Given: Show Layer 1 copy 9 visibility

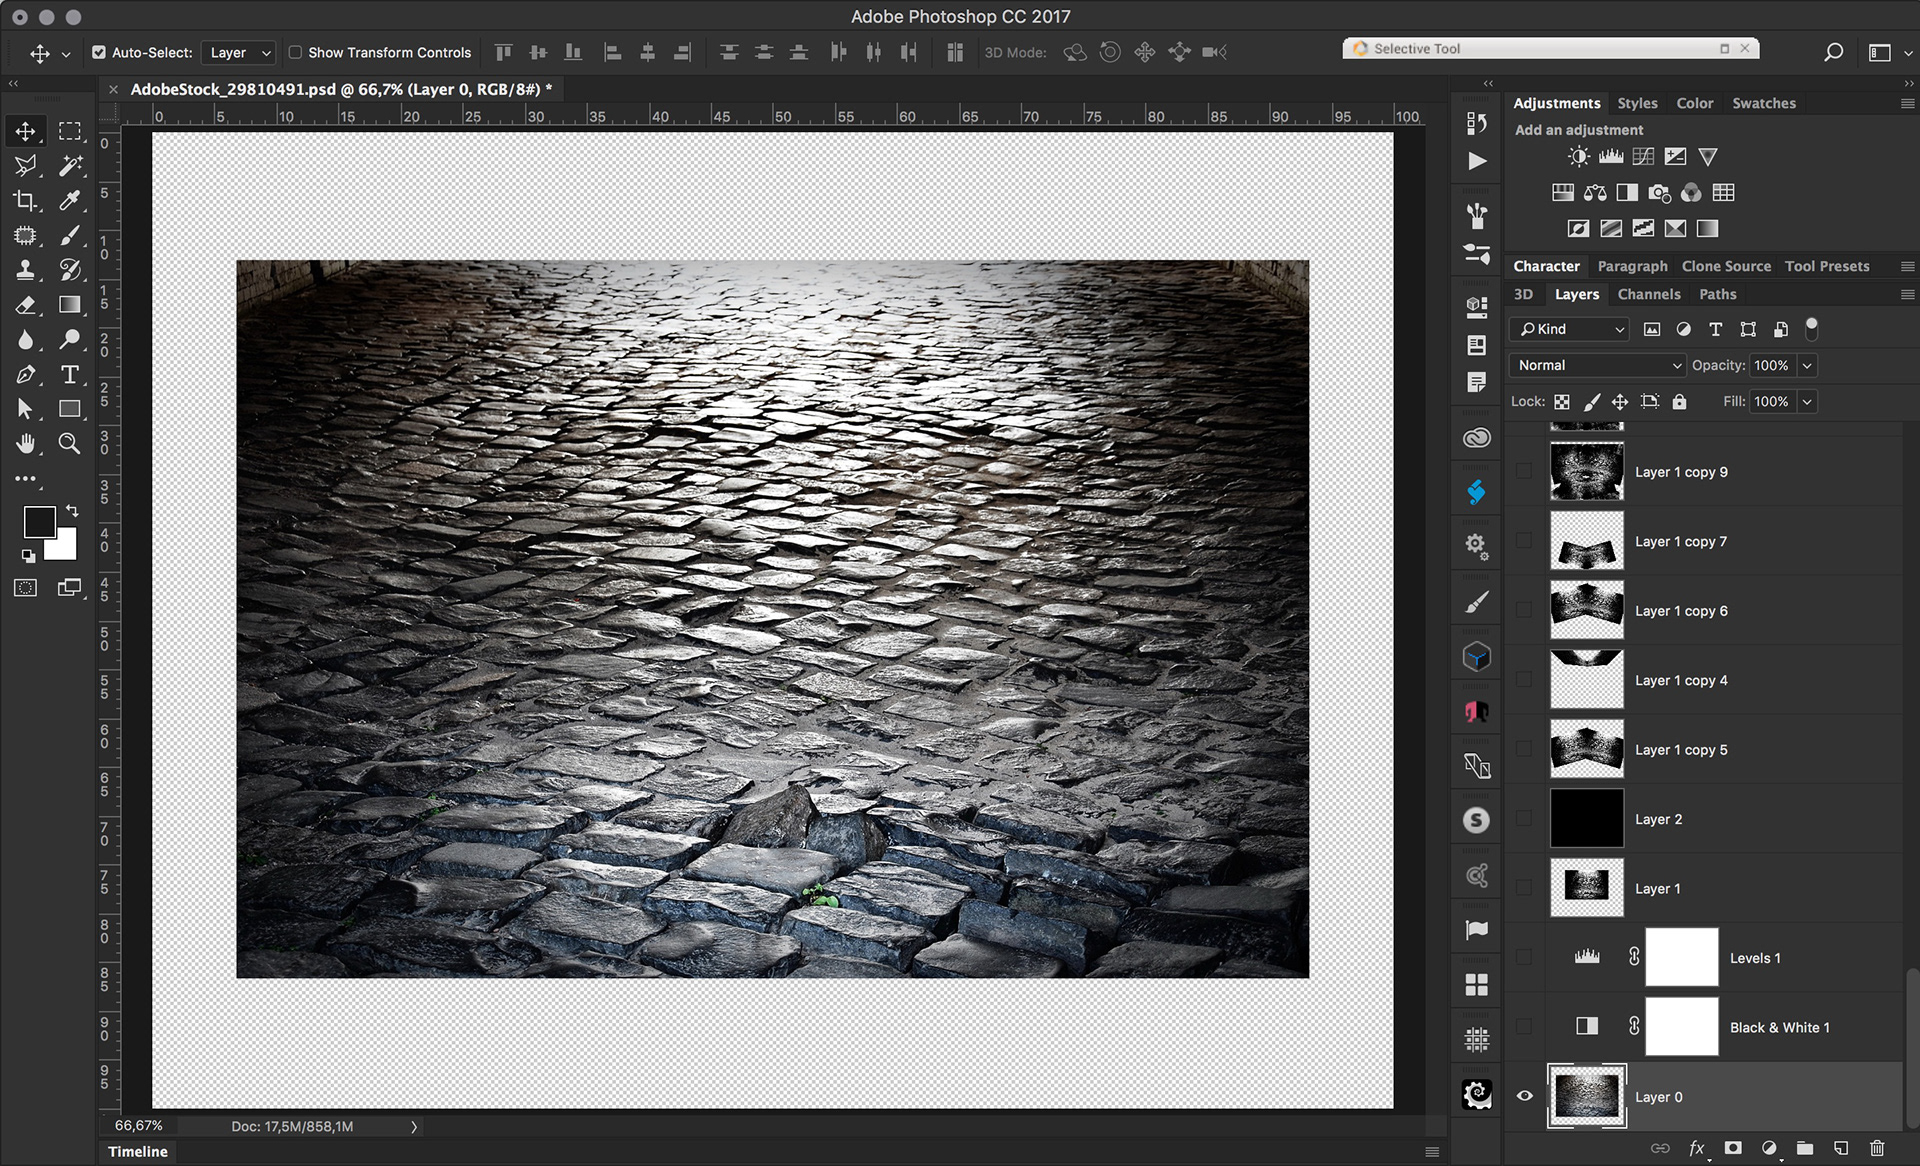Looking at the screenshot, I should [x=1524, y=471].
